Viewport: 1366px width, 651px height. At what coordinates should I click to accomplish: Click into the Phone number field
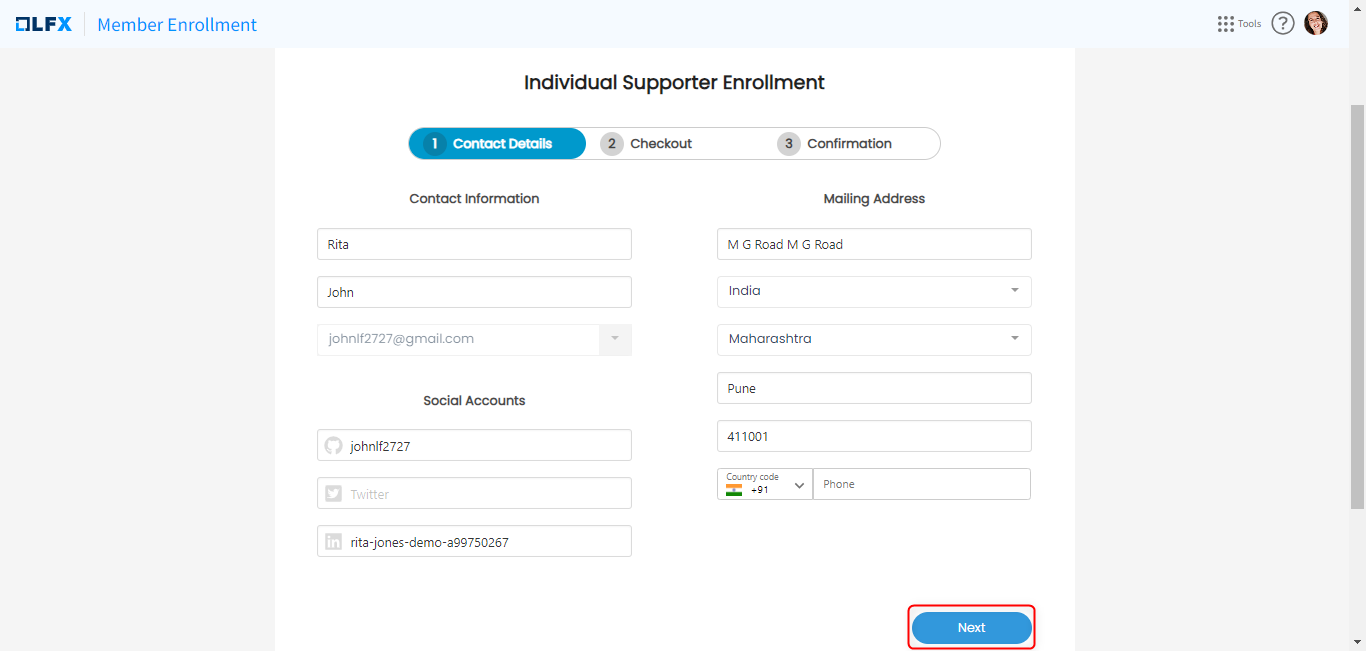[x=920, y=484]
